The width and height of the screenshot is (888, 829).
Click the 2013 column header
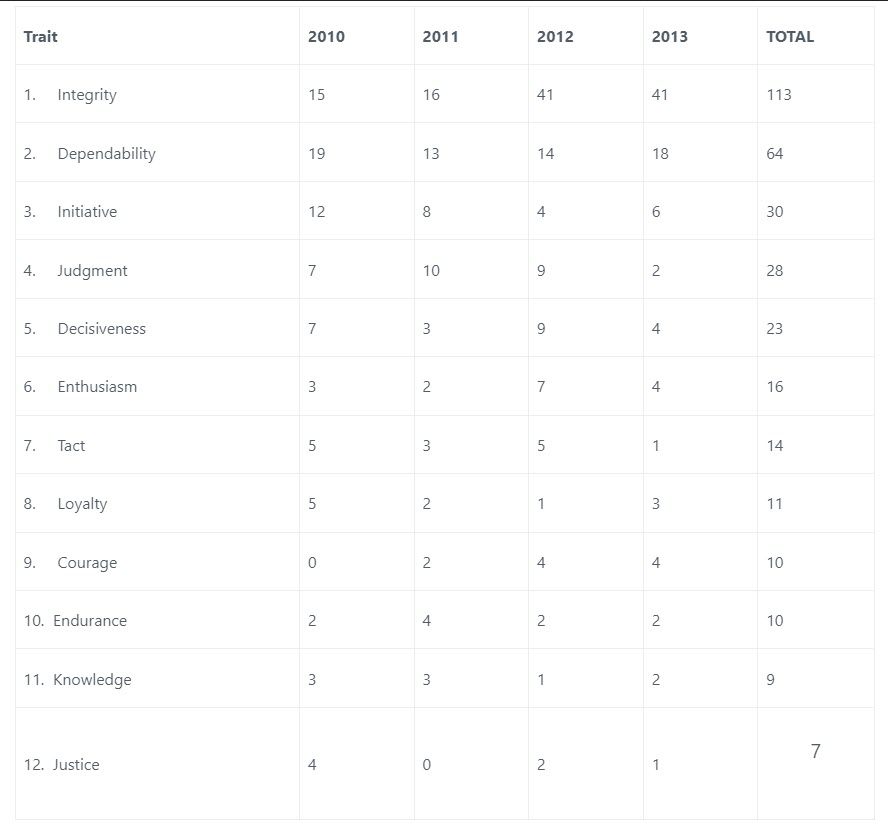(x=669, y=37)
